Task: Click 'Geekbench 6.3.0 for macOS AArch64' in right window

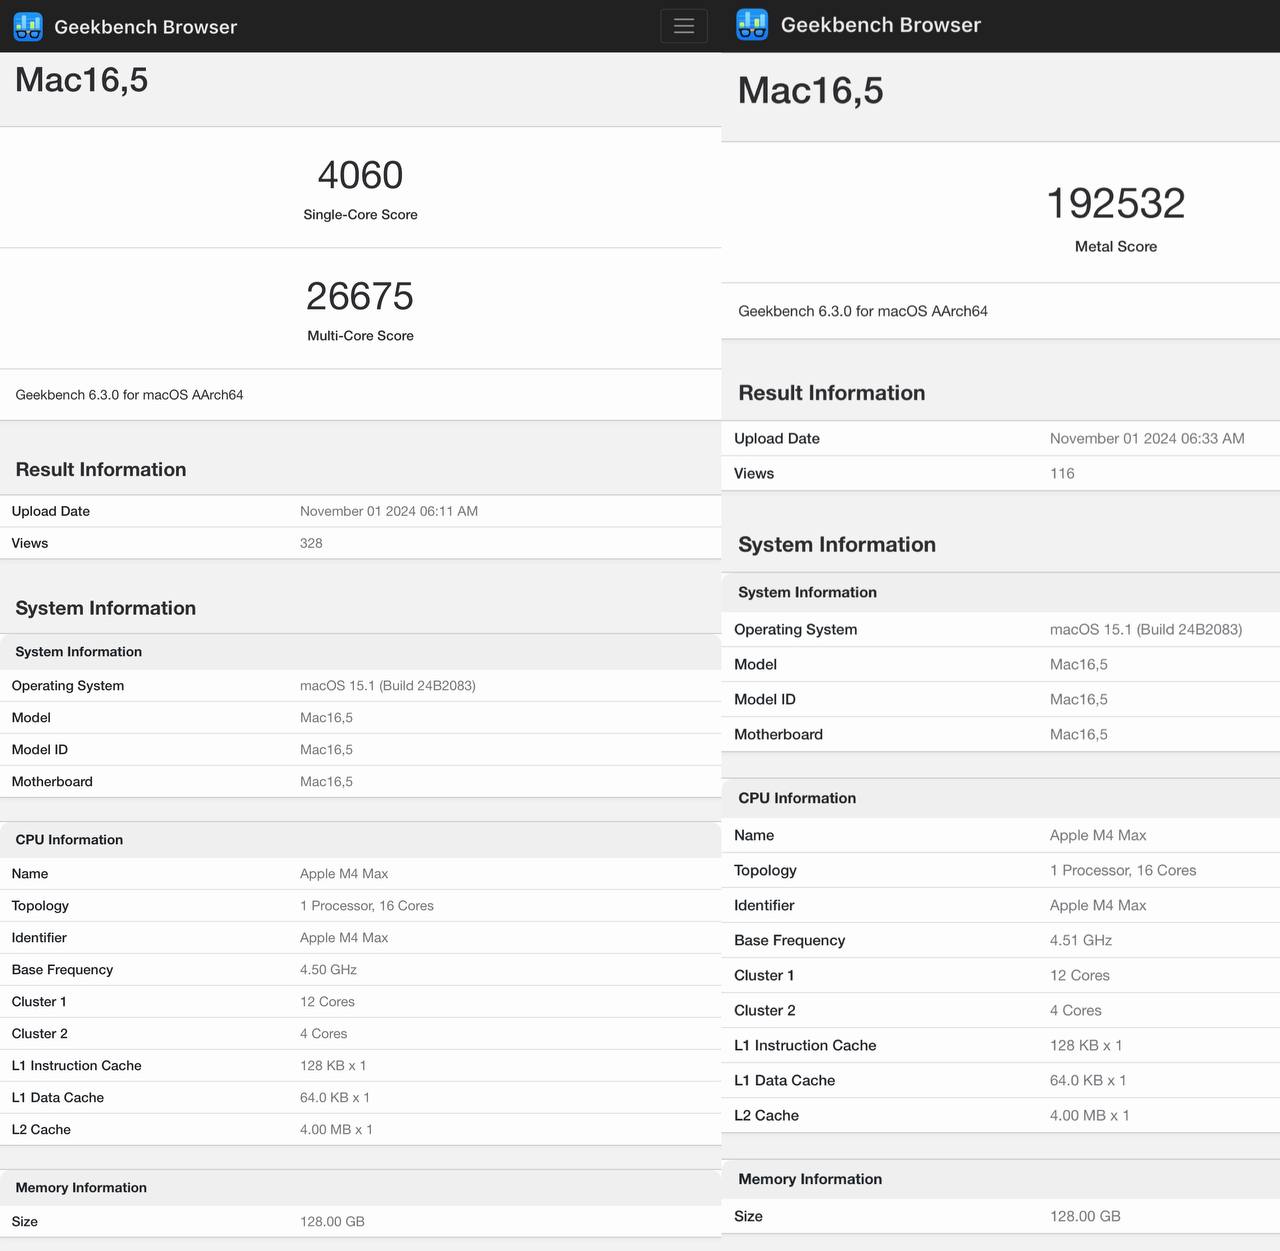Action: 863,311
